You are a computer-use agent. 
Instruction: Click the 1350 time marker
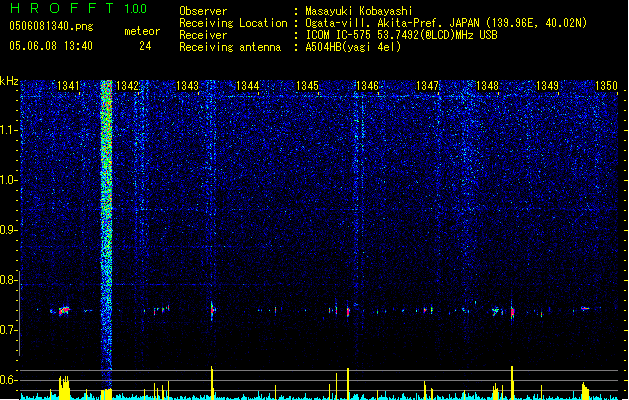(x=606, y=85)
